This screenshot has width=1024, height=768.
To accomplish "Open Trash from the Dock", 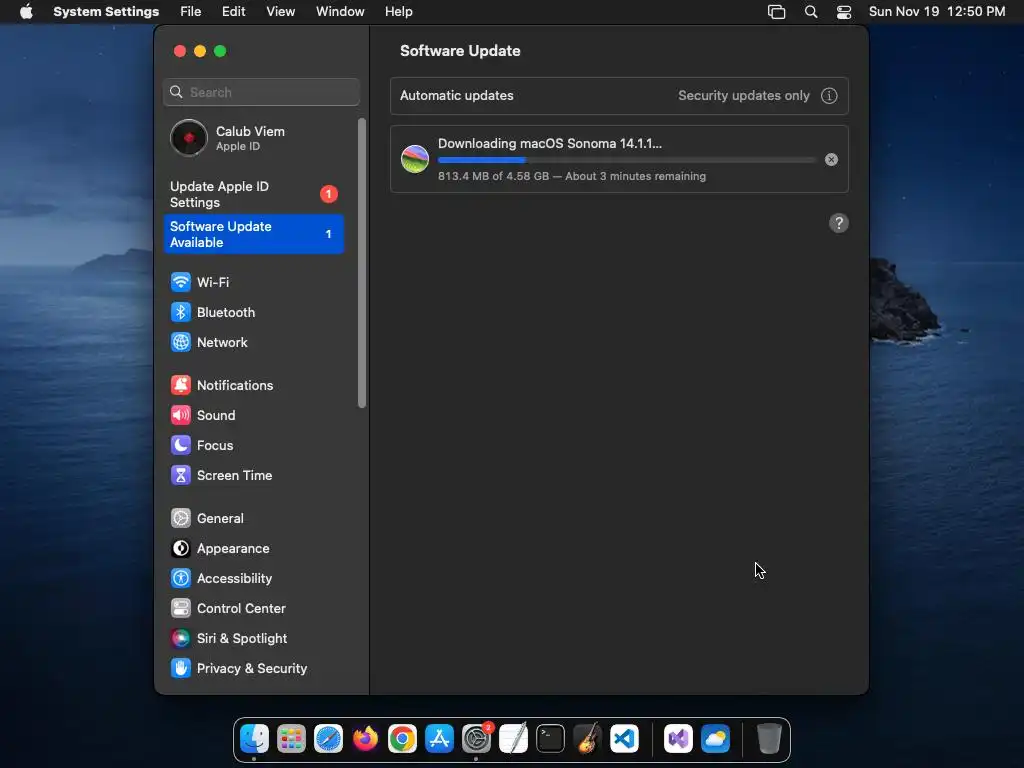I will [x=769, y=739].
